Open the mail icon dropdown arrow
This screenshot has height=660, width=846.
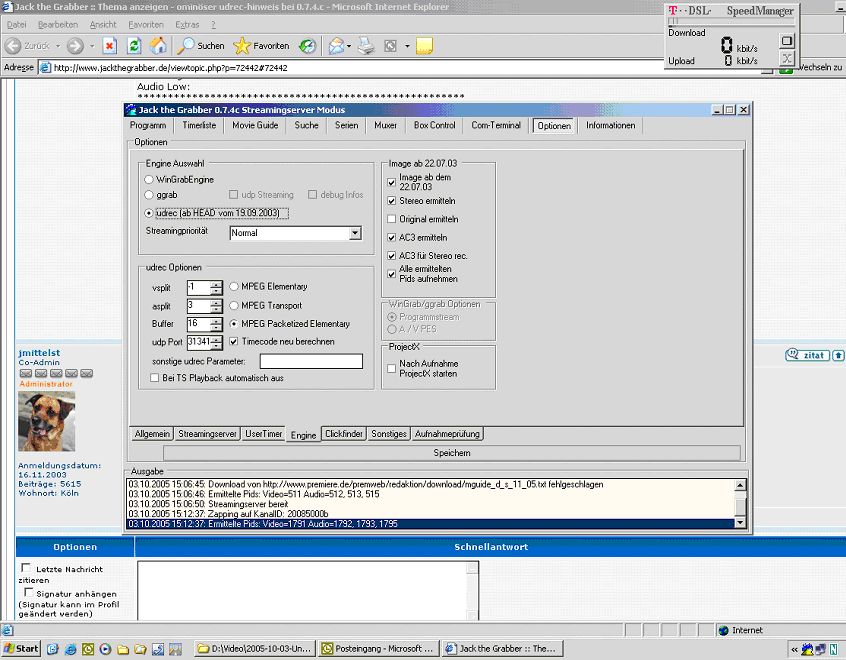point(349,46)
